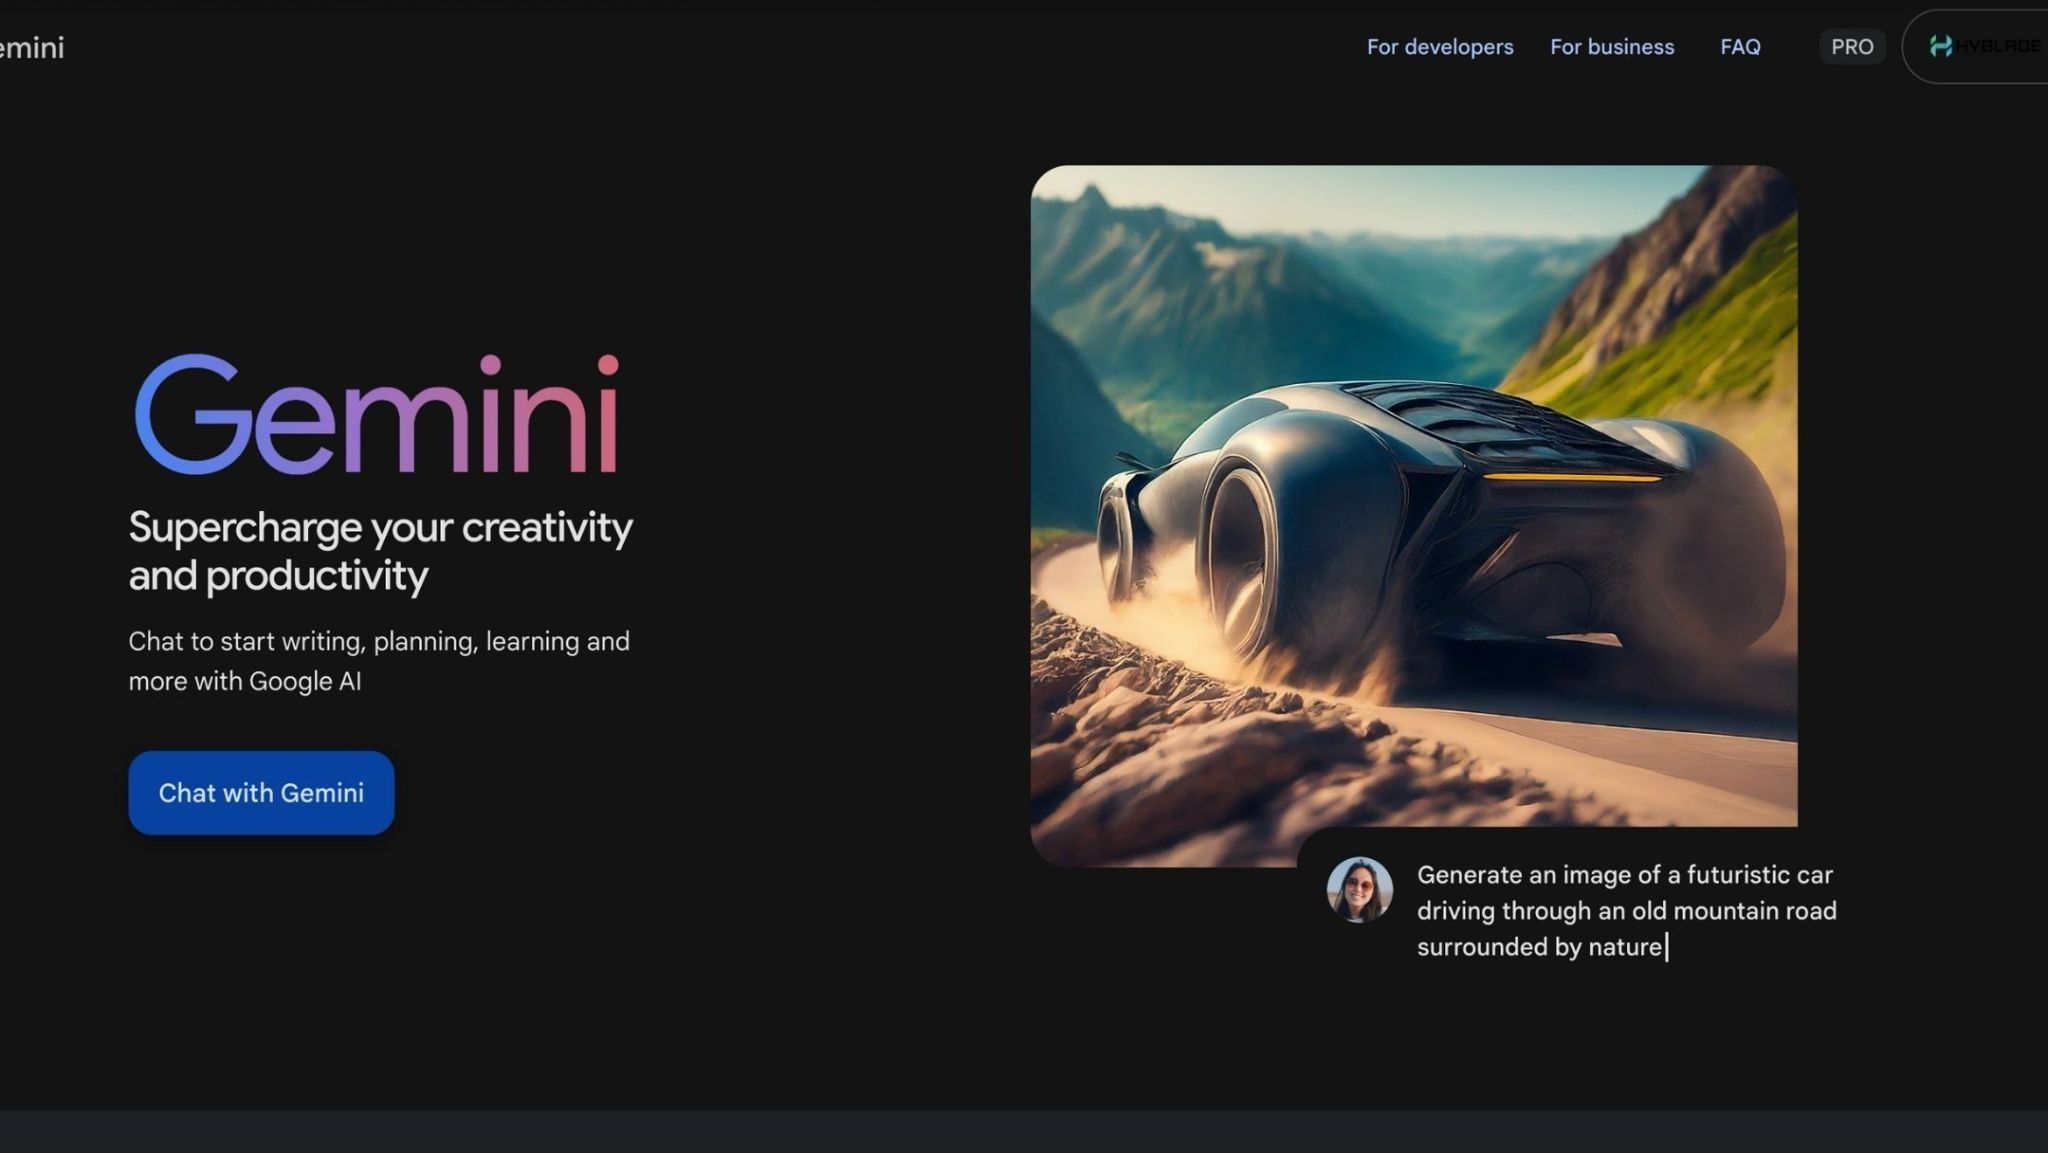Image resolution: width=2048 pixels, height=1153 pixels.
Task: Click the user avatar beside the prompt
Action: pos(1359,889)
